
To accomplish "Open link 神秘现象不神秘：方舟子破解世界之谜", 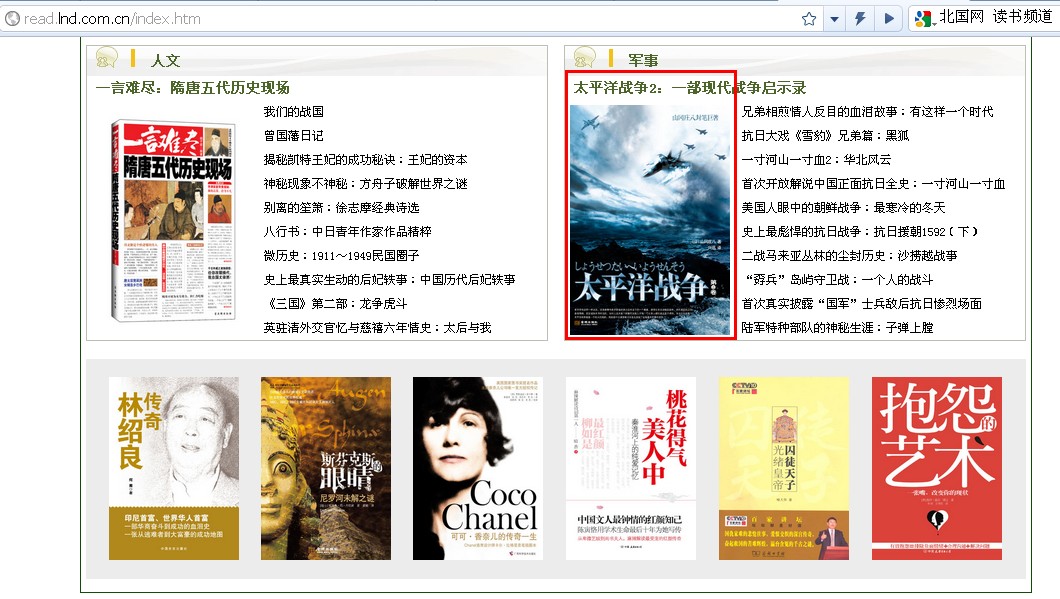I will coord(365,184).
